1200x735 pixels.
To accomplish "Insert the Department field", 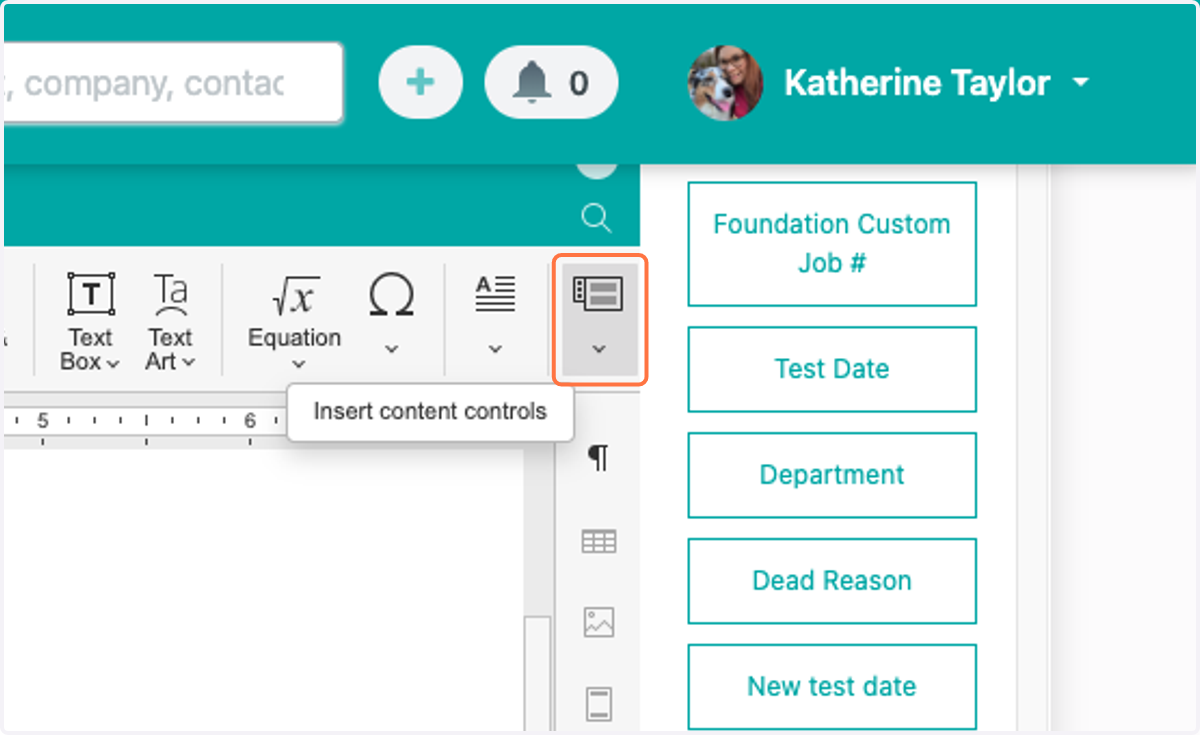I will (x=832, y=475).
